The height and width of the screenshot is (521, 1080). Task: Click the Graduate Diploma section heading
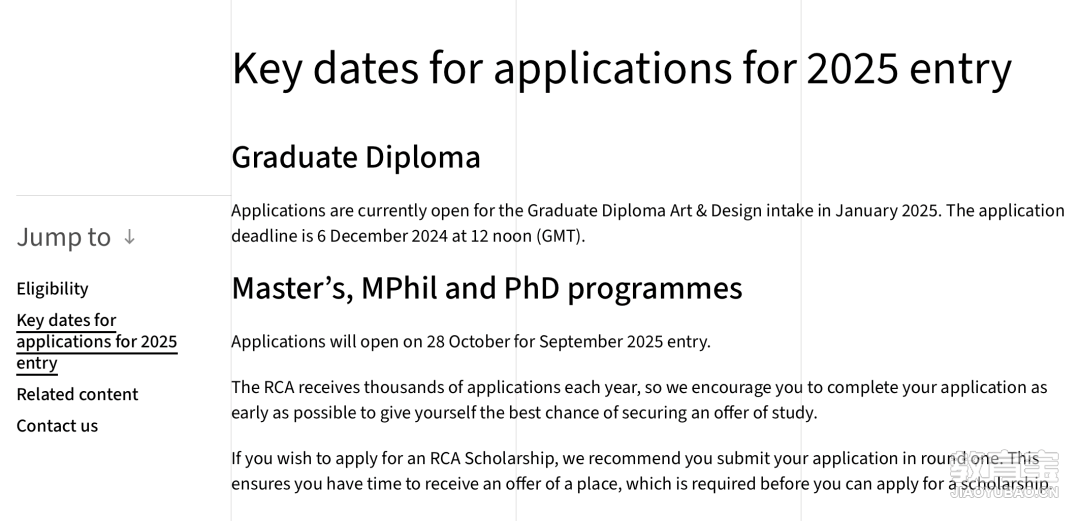coord(355,157)
